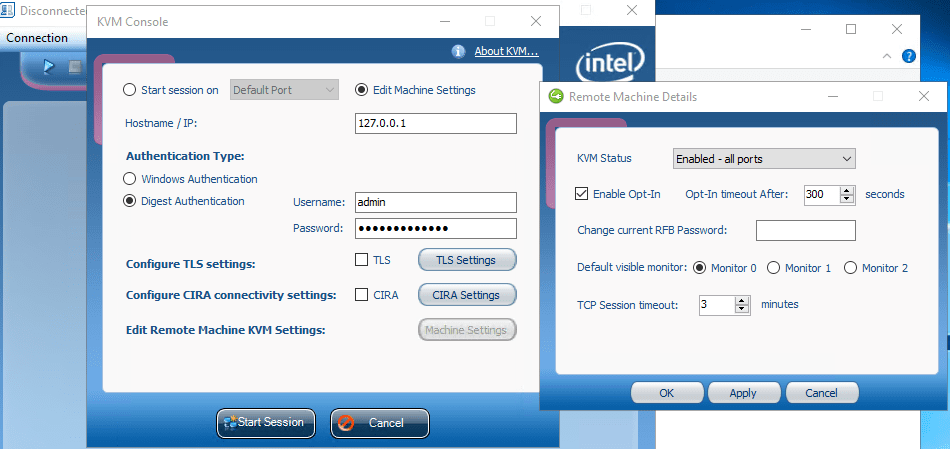Click the blue help question mark icon

(x=909, y=56)
